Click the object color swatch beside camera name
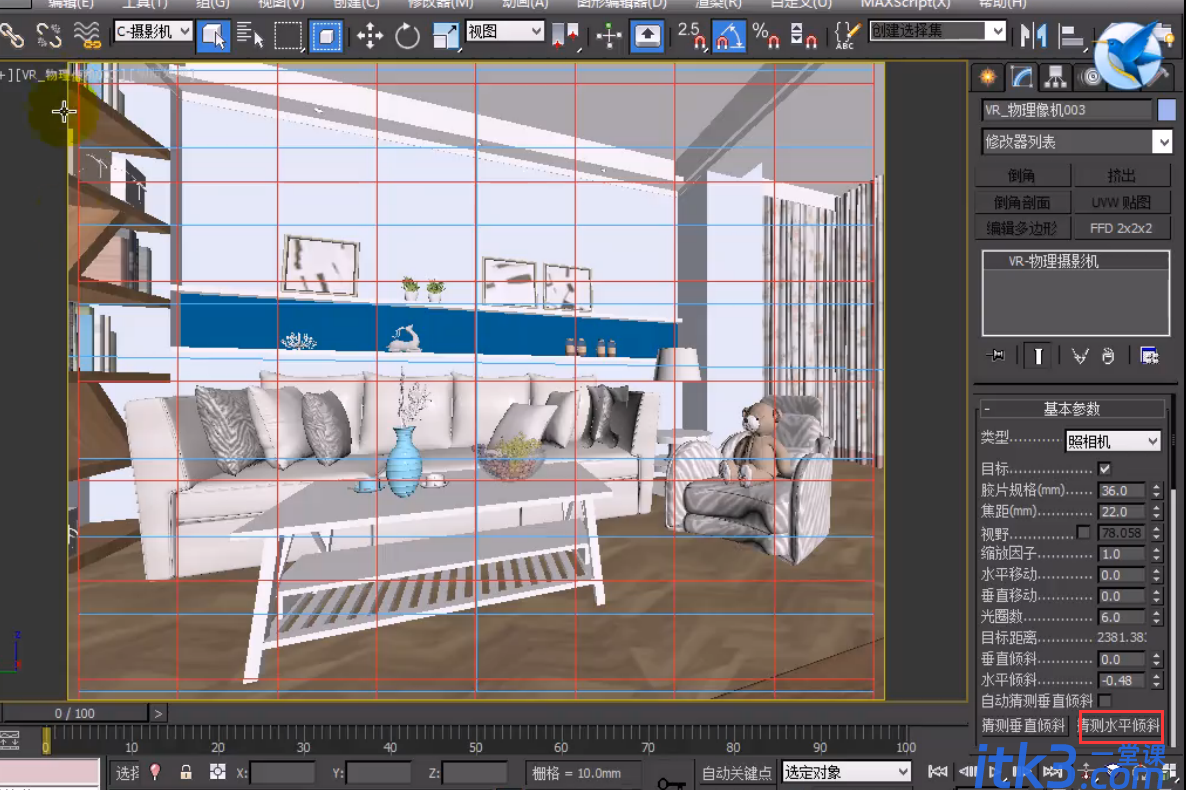 pyautogui.click(x=1166, y=110)
